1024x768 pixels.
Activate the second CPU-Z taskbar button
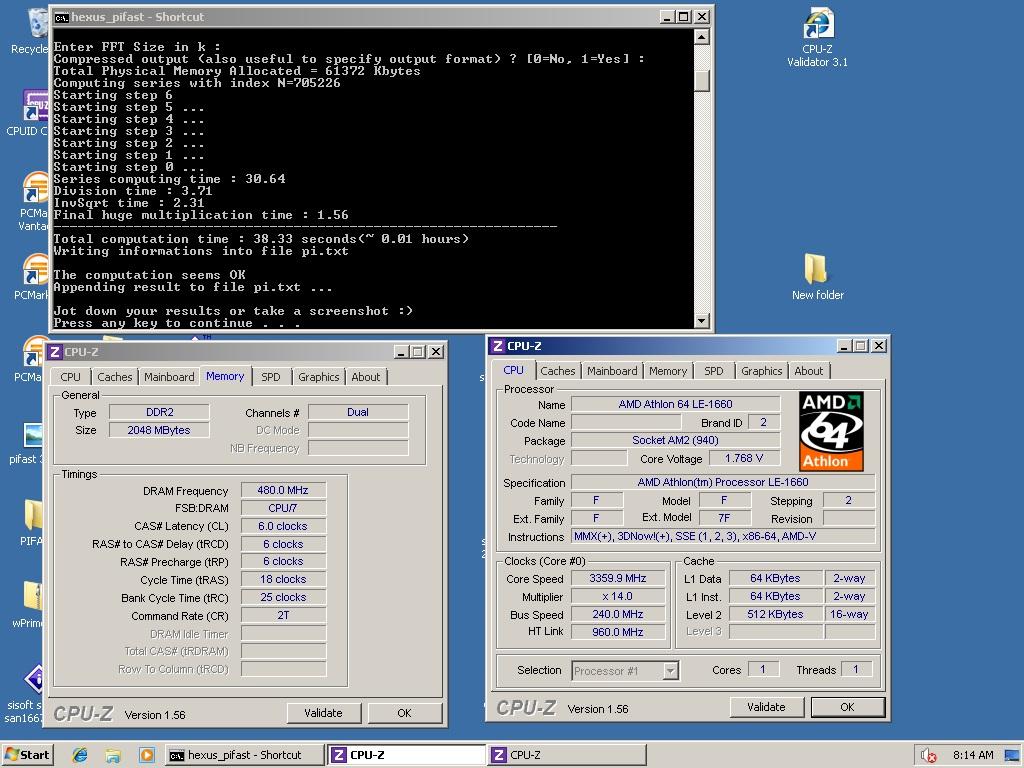coord(567,755)
